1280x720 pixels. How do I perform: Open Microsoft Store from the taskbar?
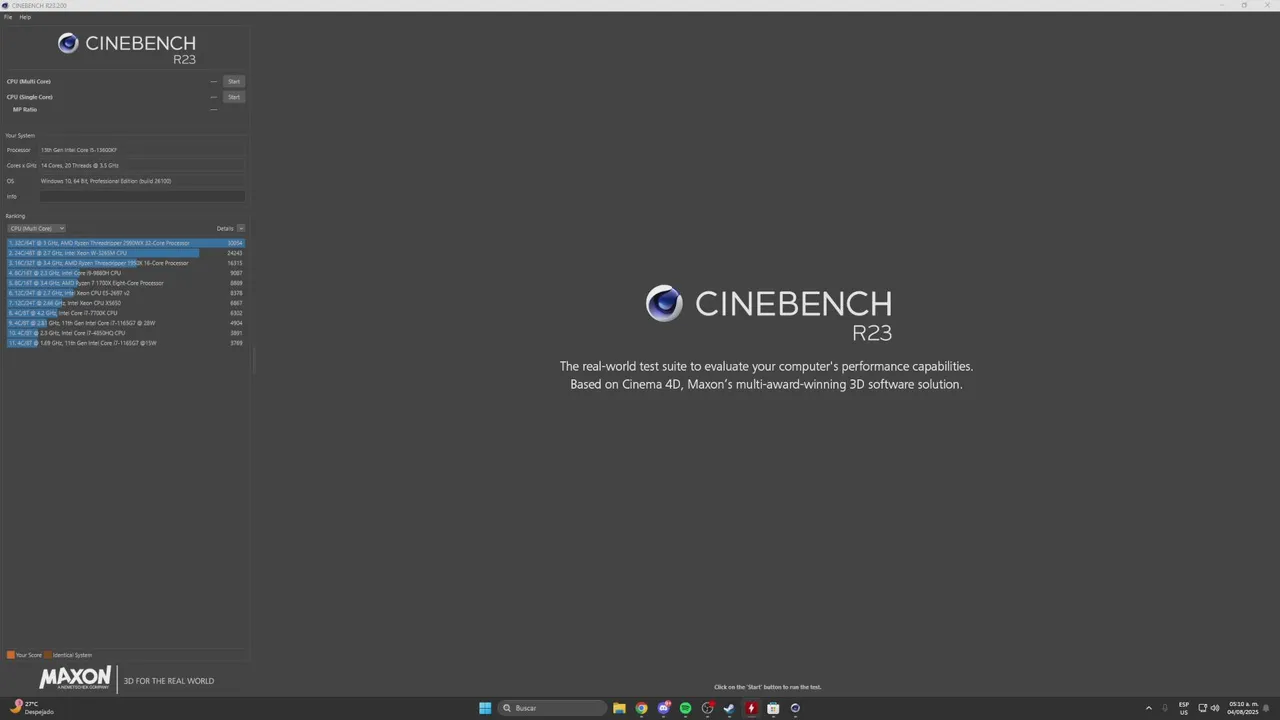(x=773, y=708)
